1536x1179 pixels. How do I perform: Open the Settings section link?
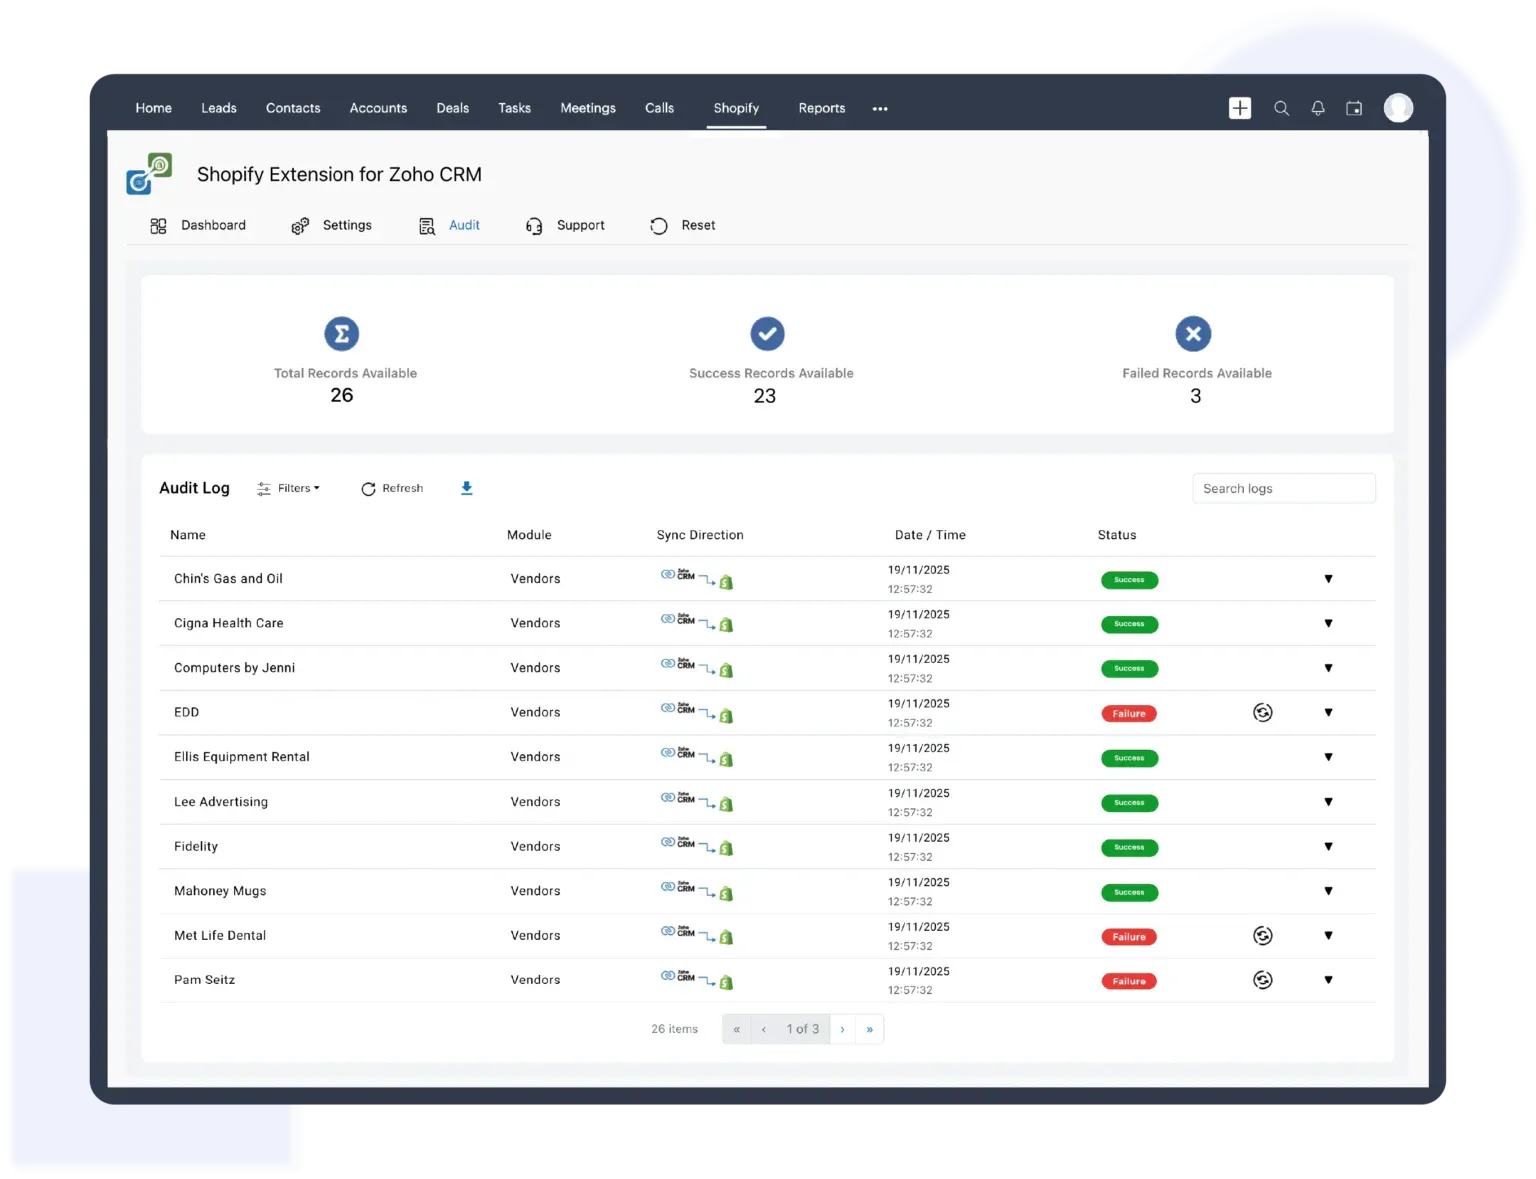click(347, 226)
